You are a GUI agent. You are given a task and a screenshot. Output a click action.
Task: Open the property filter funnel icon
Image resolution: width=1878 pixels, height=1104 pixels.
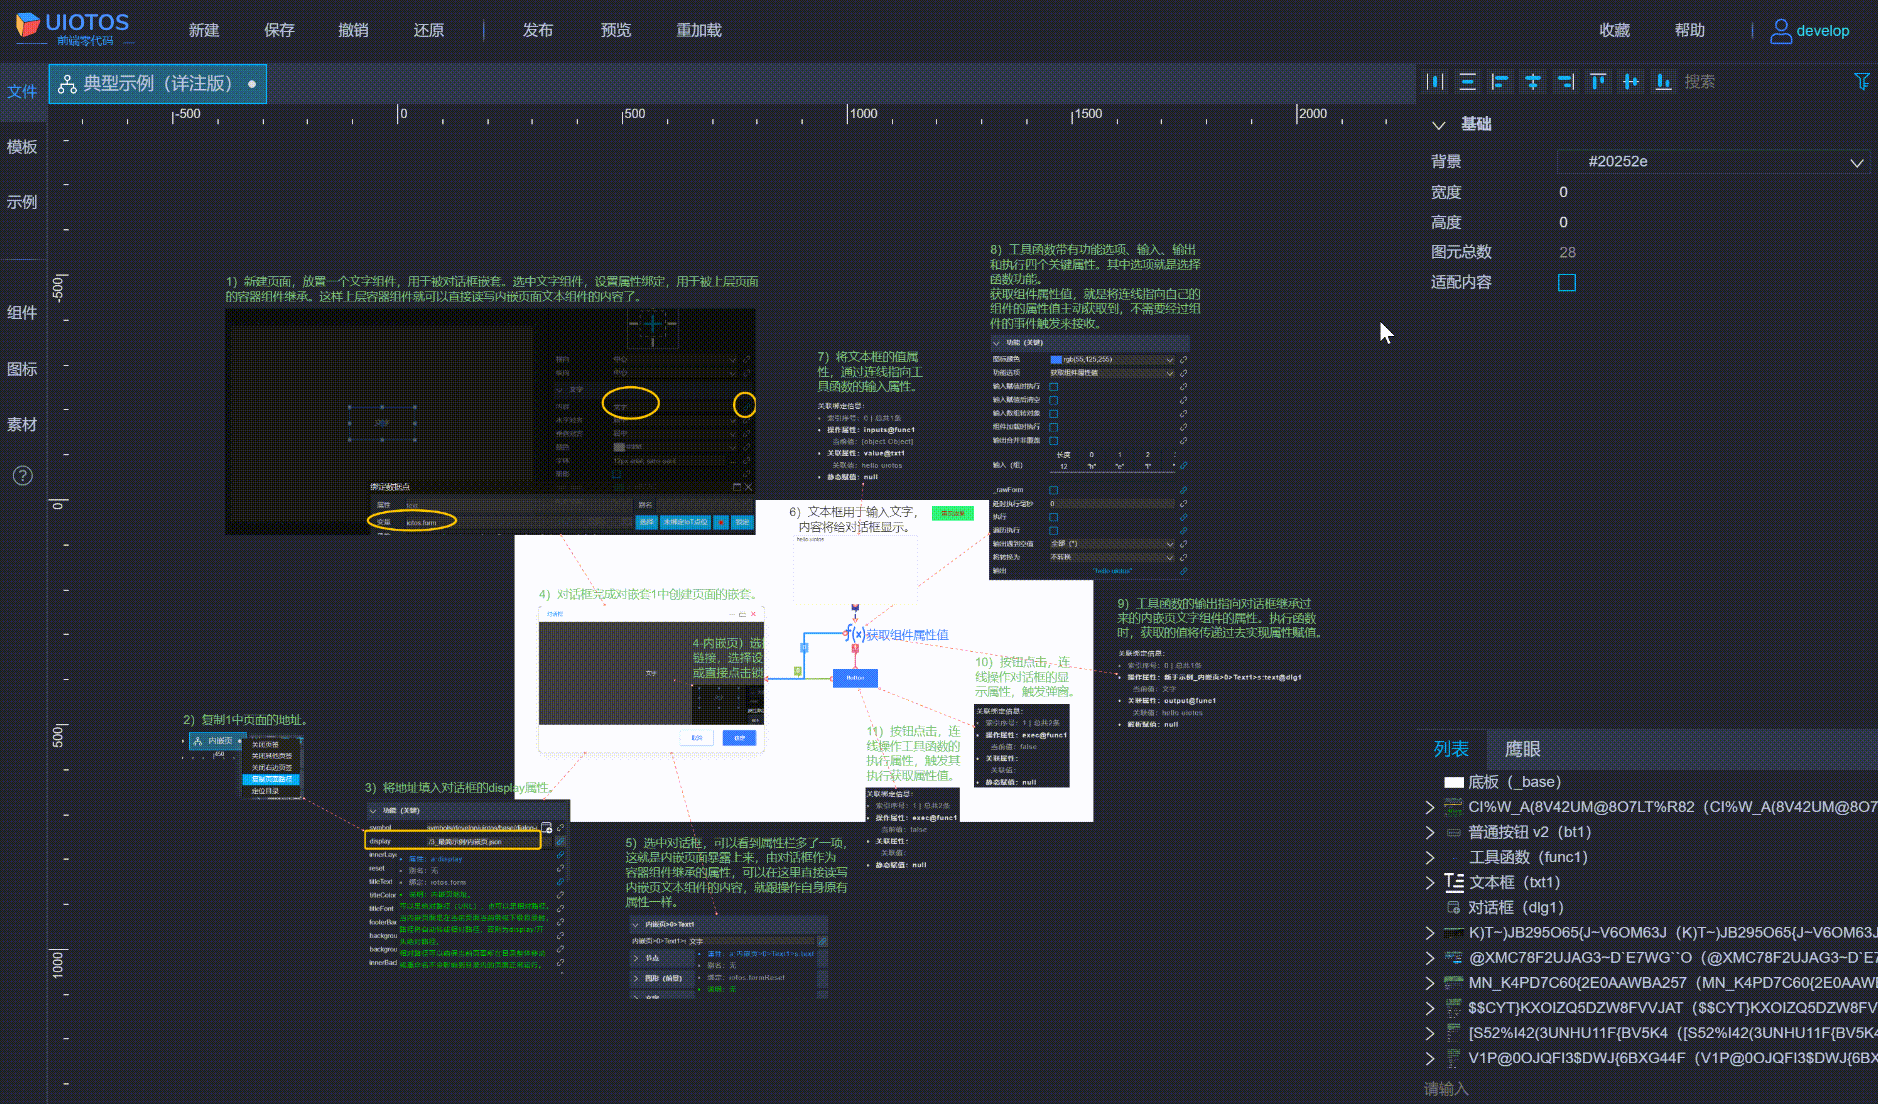(x=1861, y=82)
